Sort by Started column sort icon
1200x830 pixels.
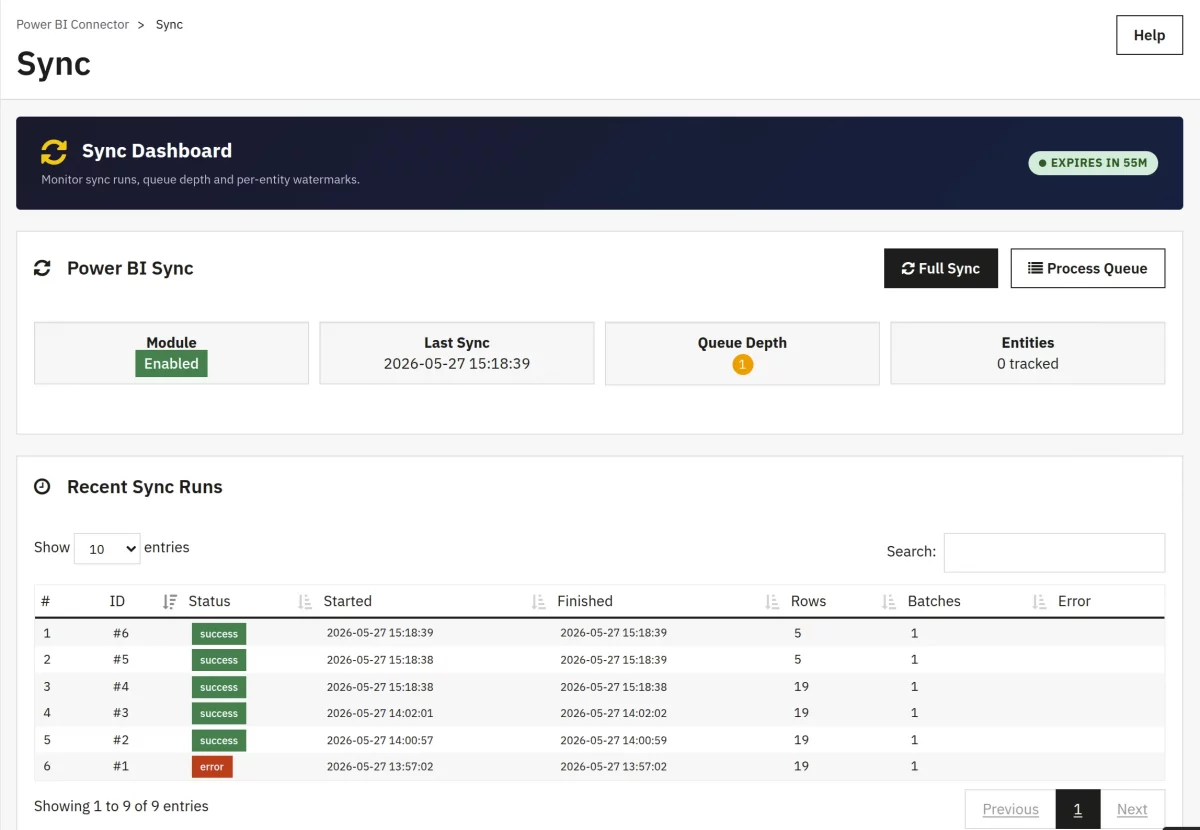click(x=539, y=602)
